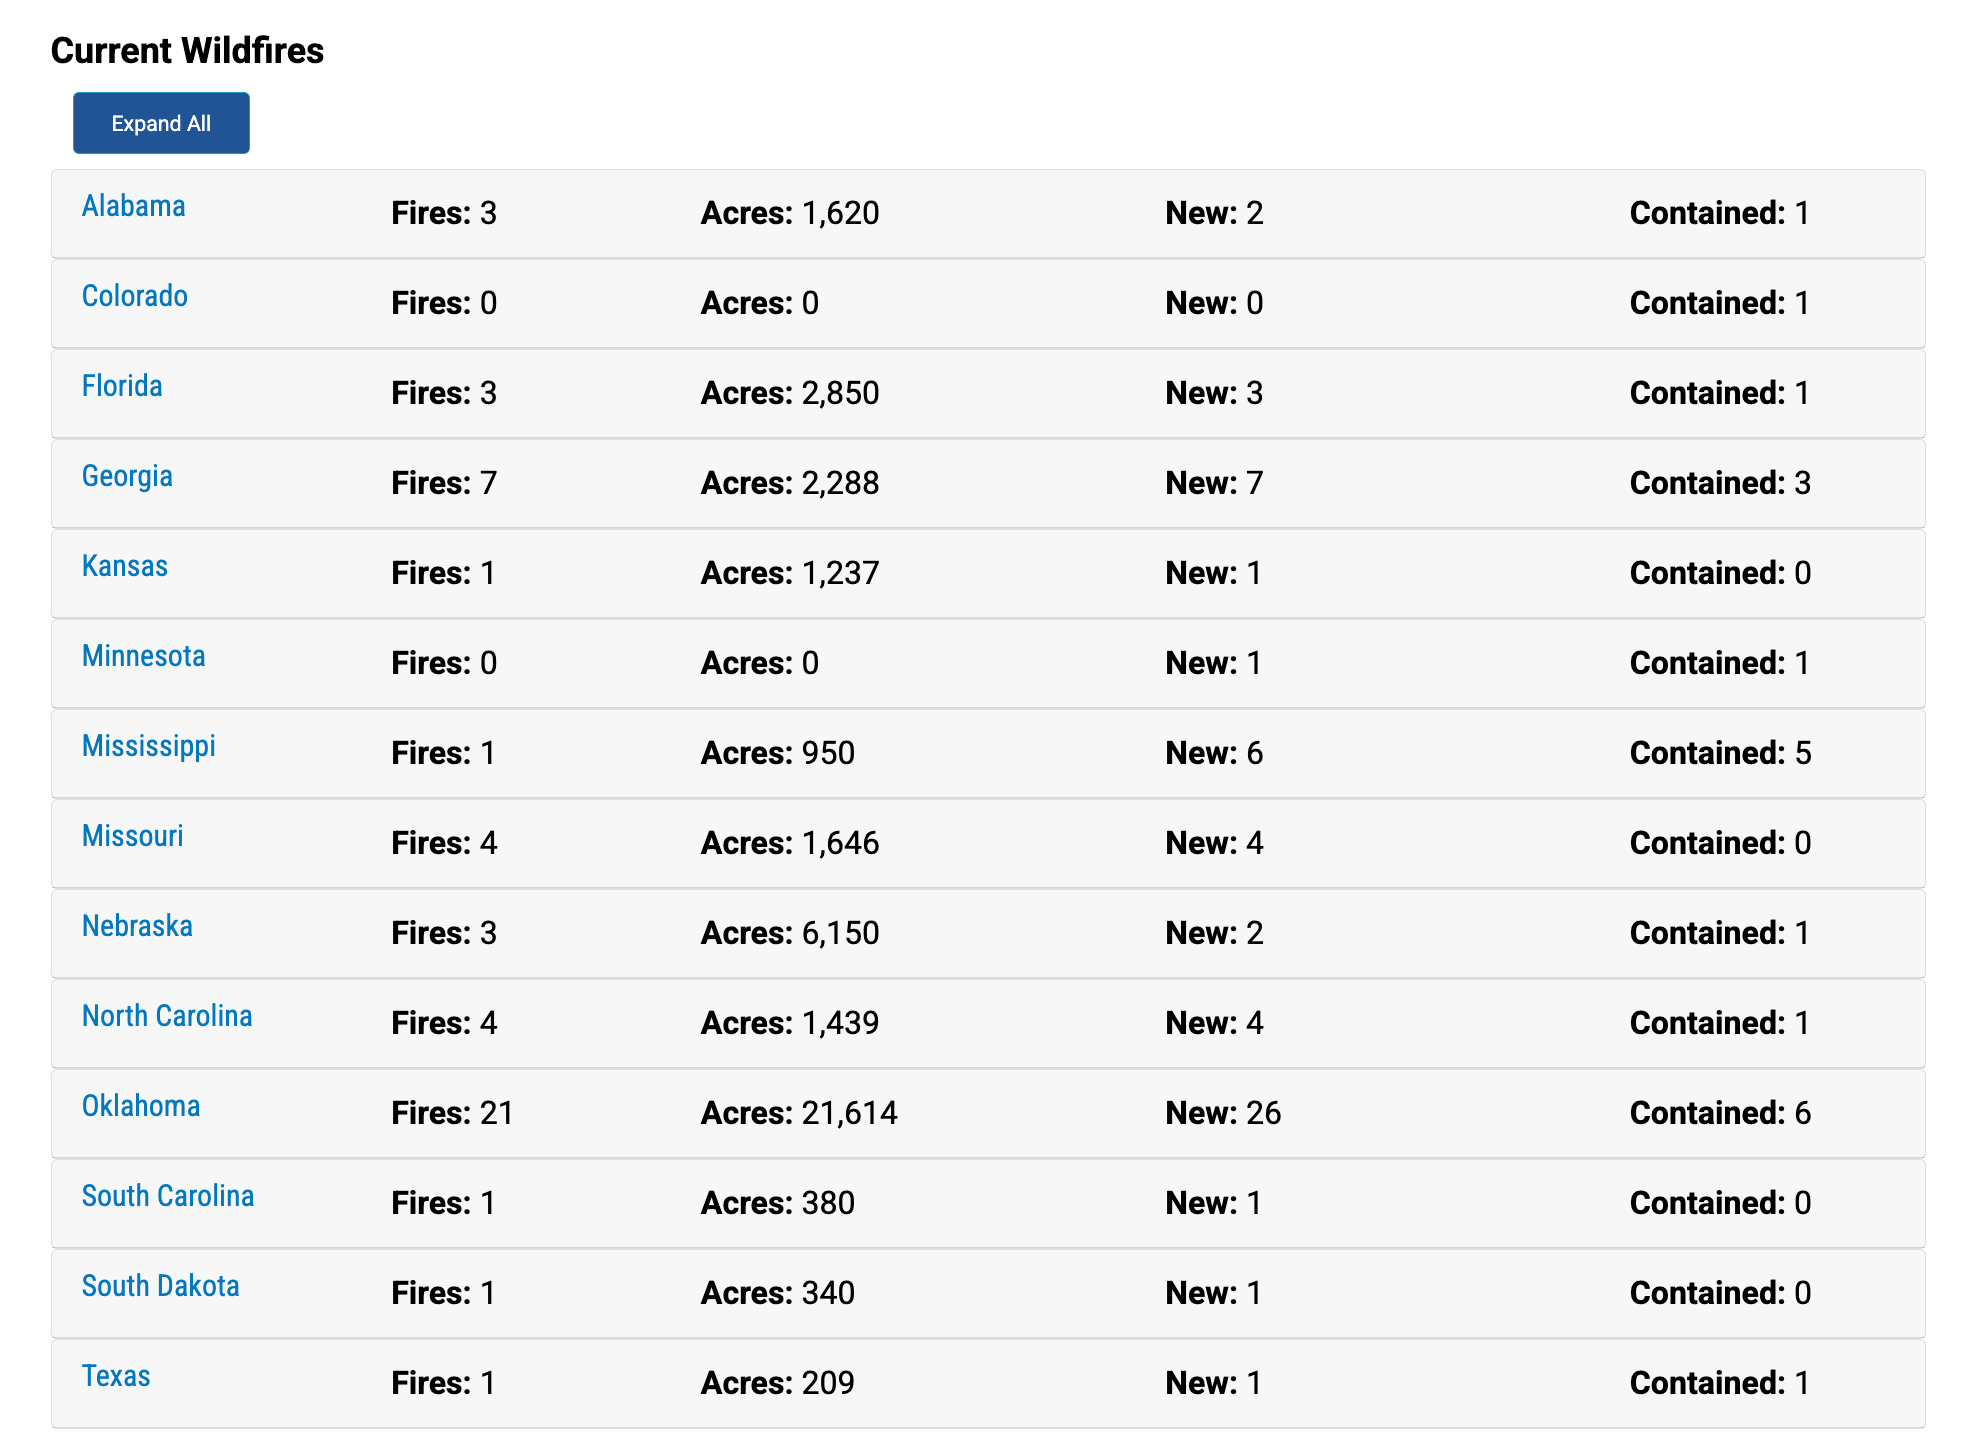This screenshot has width=1966, height=1448.
Task: Expand the Oklahoma wildfire row
Action: pos(140,1106)
